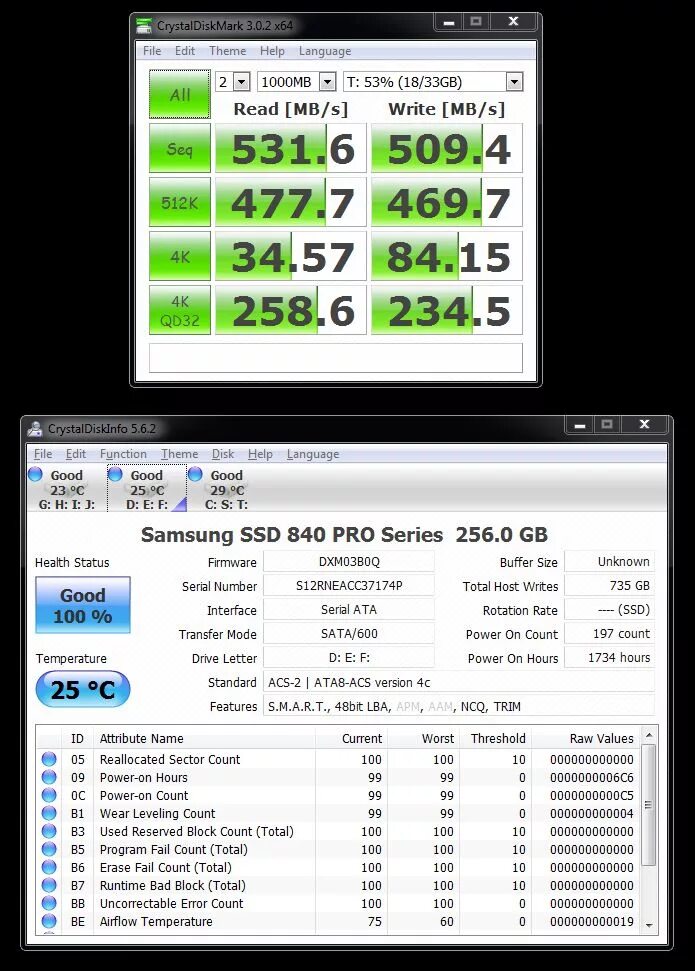Open the test size dropdown showing 1000MB
695x971 pixels.
coord(328,82)
